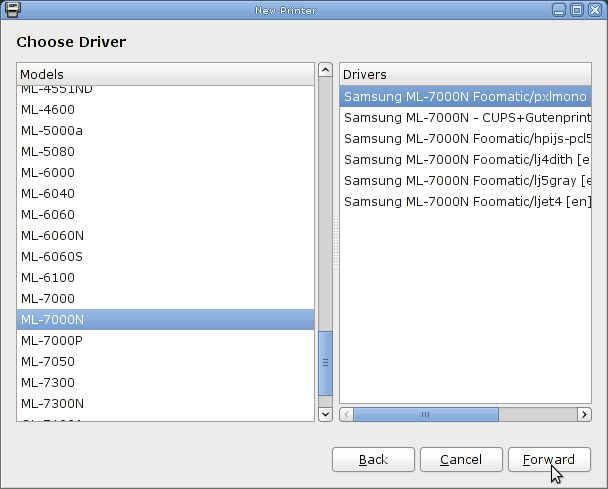Choose the Foomatic/pxlmono driver
This screenshot has height=489, width=608.
[x=465, y=96]
